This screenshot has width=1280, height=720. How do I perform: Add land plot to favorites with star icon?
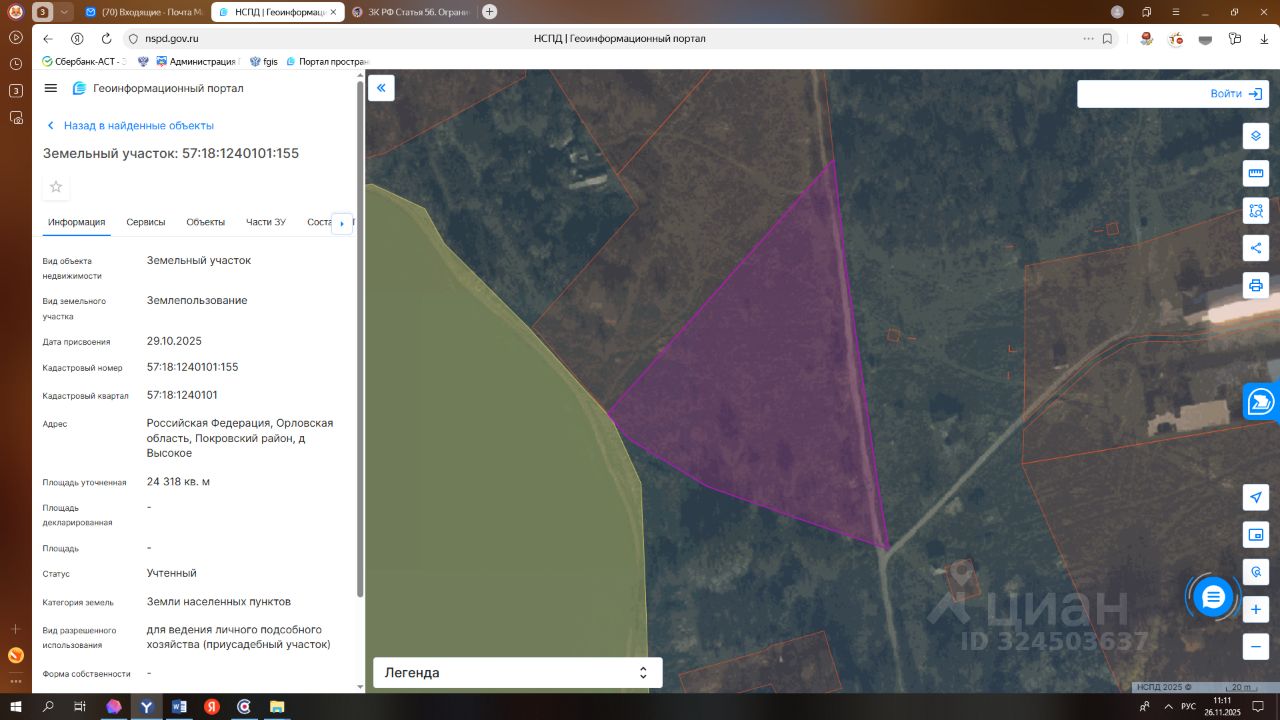(x=56, y=187)
